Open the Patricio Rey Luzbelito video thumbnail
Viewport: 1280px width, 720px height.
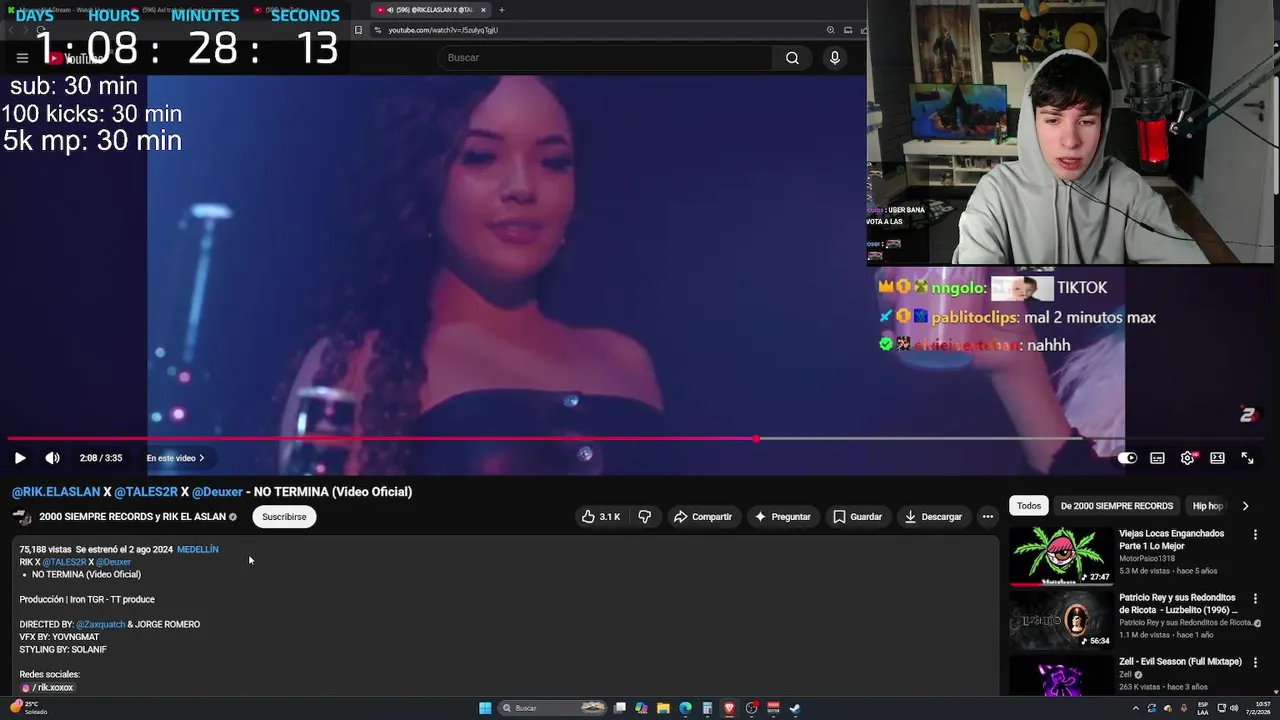click(x=1061, y=620)
